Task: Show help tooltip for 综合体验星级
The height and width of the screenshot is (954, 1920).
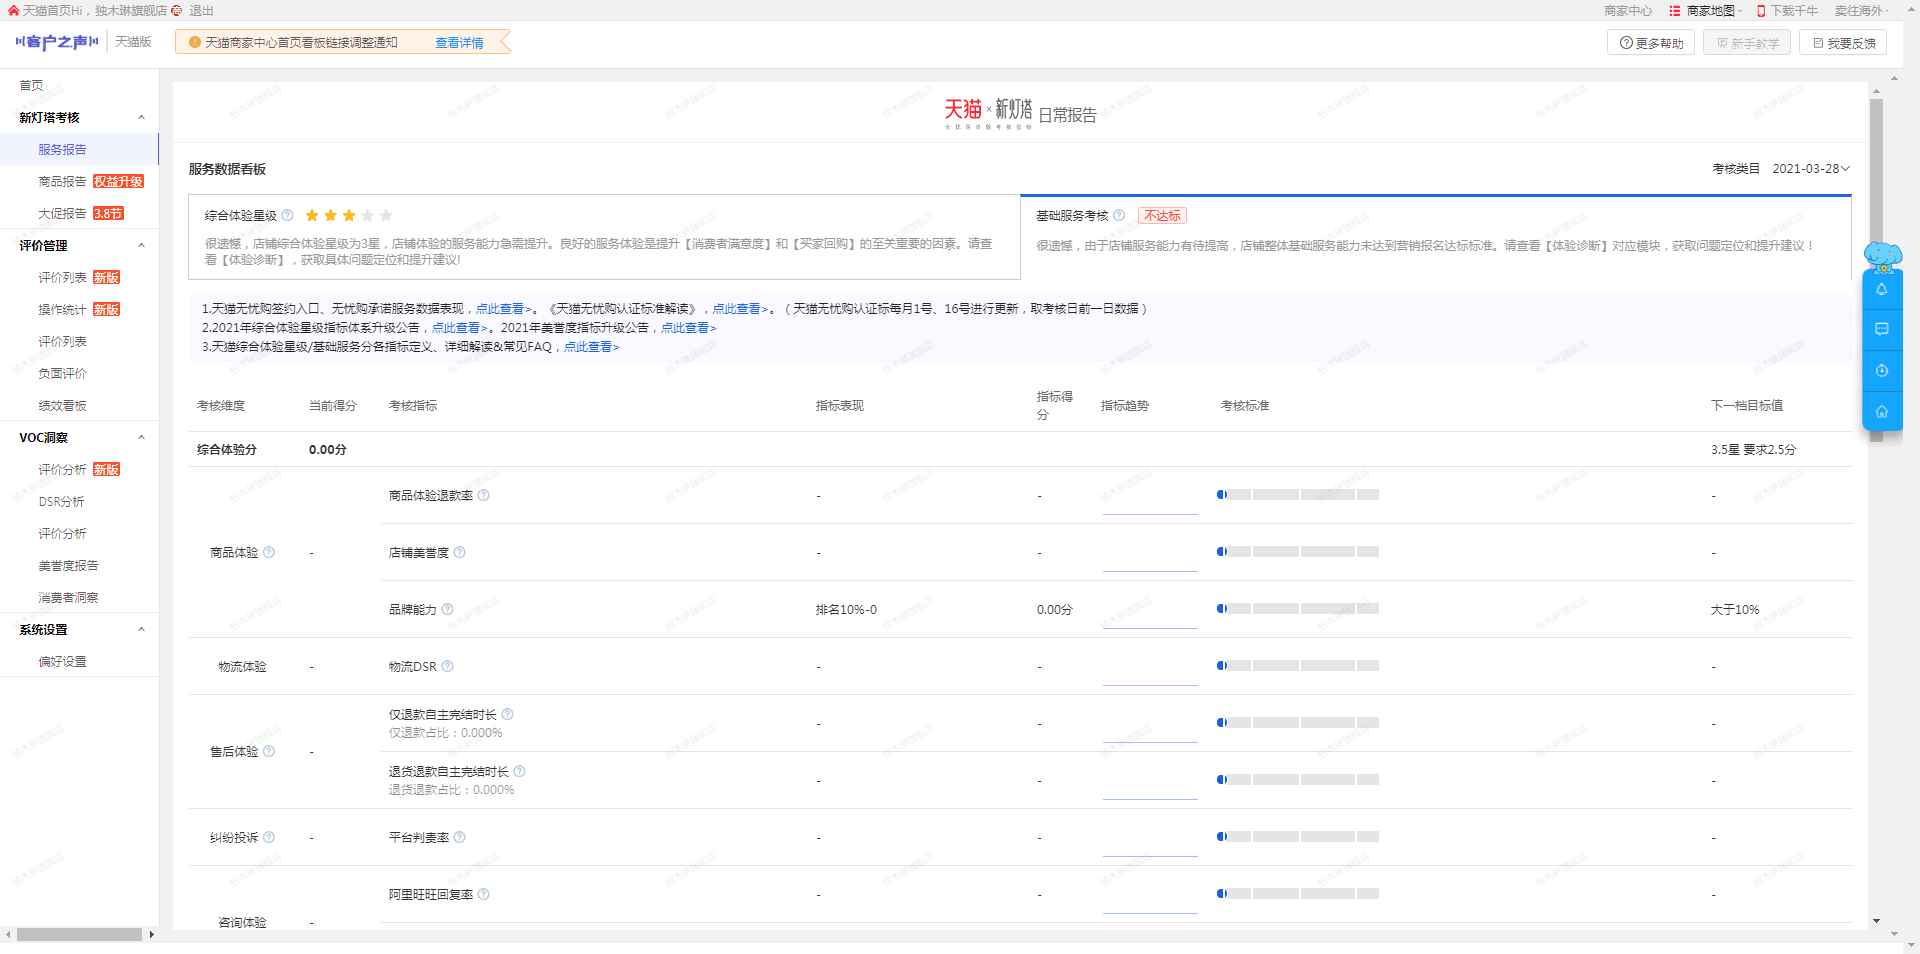Action: [288, 215]
